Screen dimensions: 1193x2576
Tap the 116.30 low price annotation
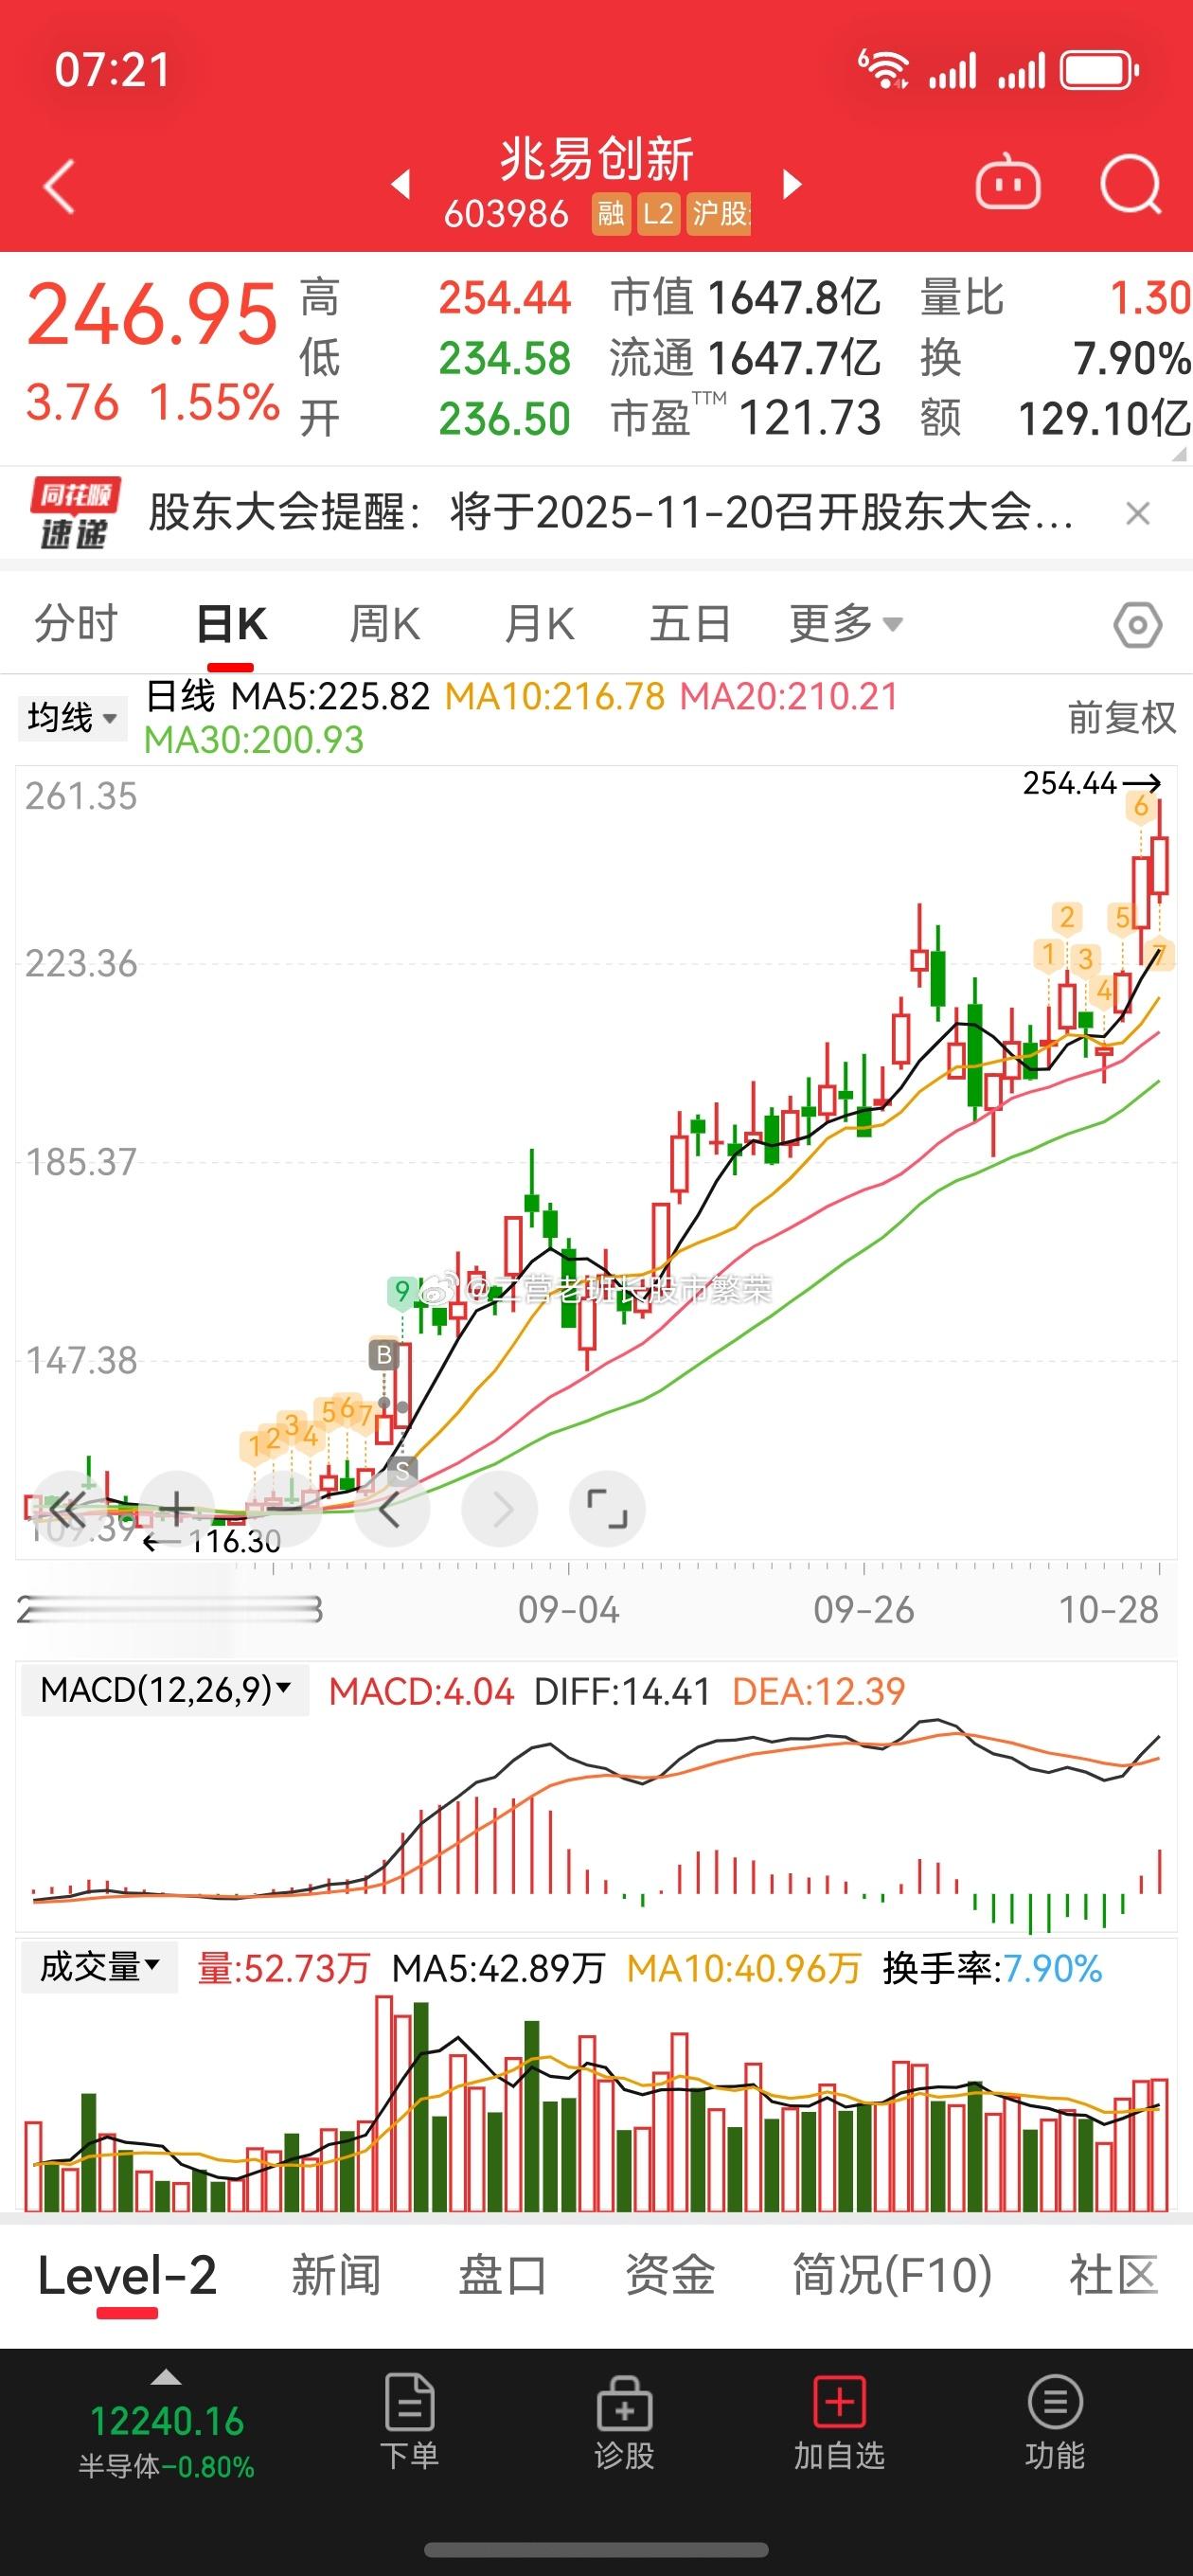(x=212, y=1541)
